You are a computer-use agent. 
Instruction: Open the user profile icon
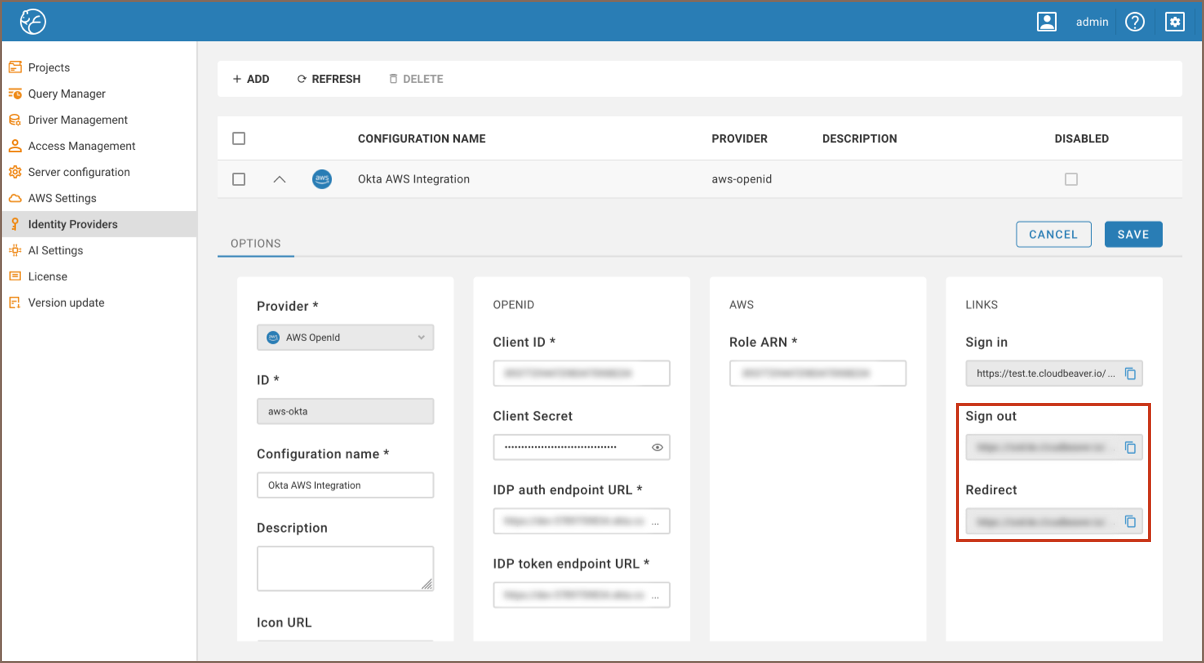pyautogui.click(x=1047, y=21)
